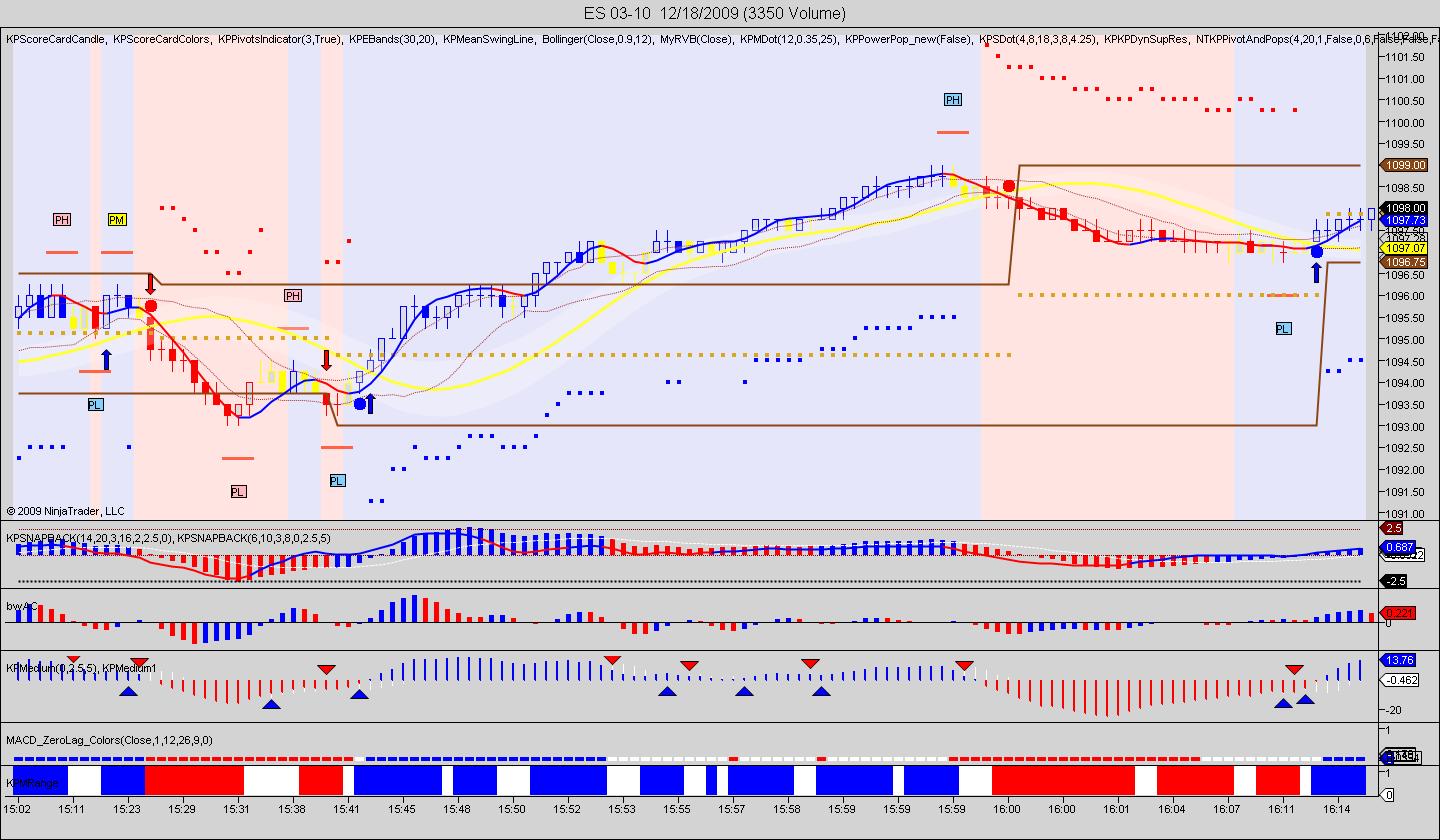Screen dimensions: 1440x840
Task: Click the red KPMDot dot near 16:00
Action: [x=1010, y=186]
